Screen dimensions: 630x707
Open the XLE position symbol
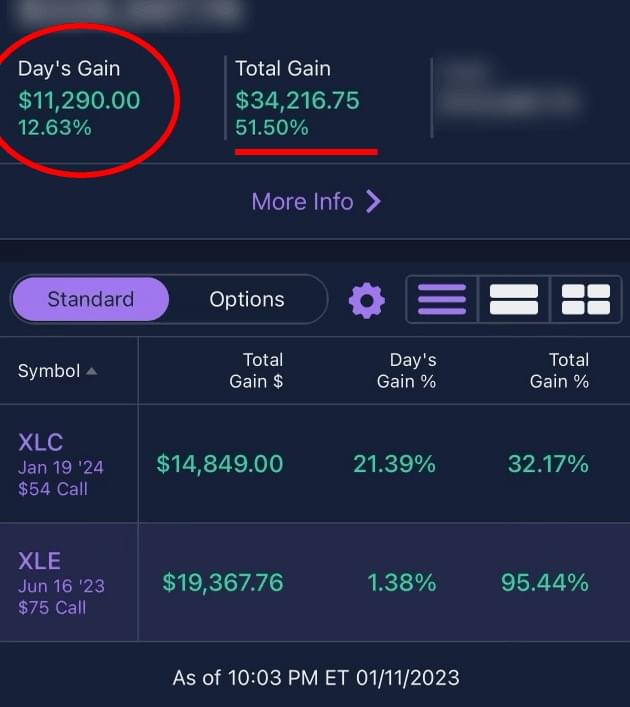click(40, 561)
